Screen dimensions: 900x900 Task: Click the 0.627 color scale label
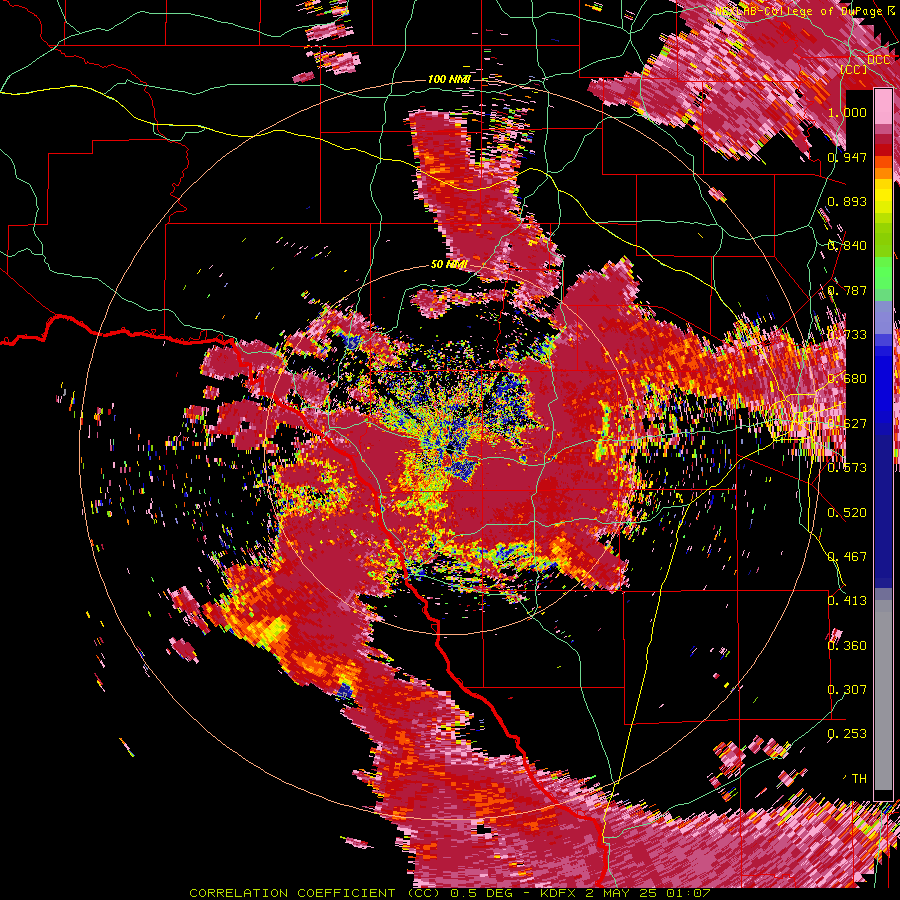coord(847,424)
